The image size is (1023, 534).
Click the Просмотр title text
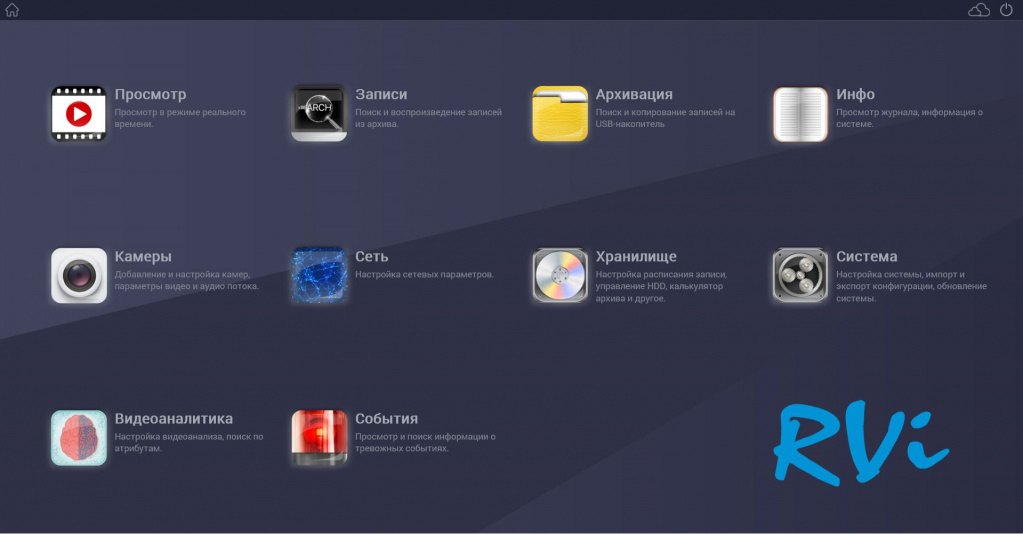click(150, 95)
